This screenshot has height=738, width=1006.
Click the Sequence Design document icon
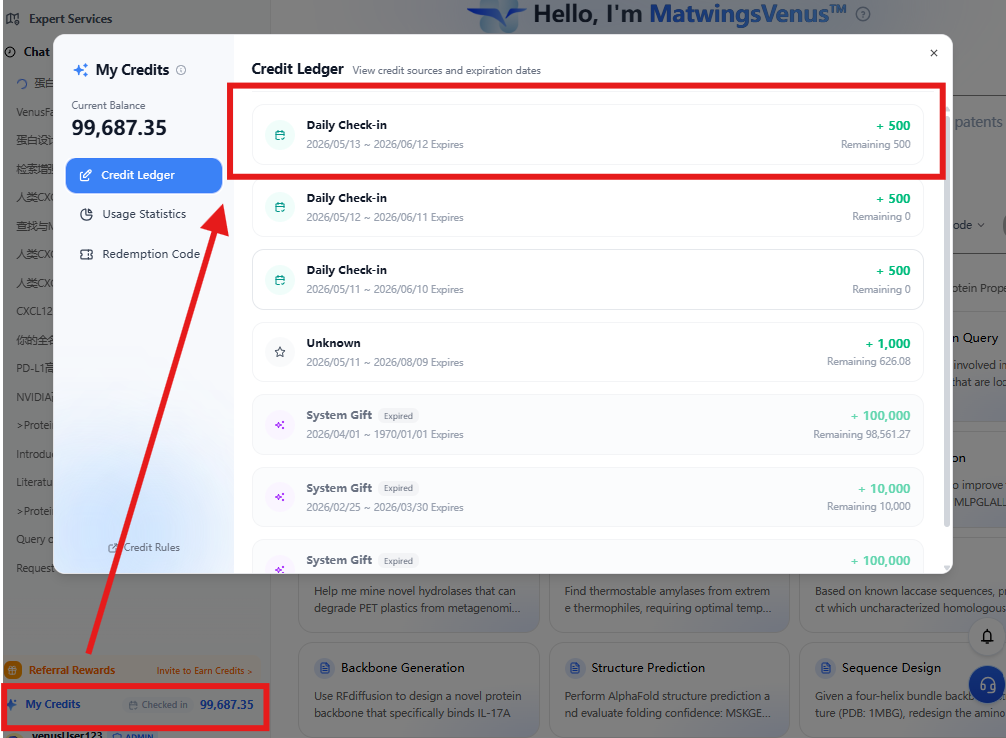click(x=825, y=668)
